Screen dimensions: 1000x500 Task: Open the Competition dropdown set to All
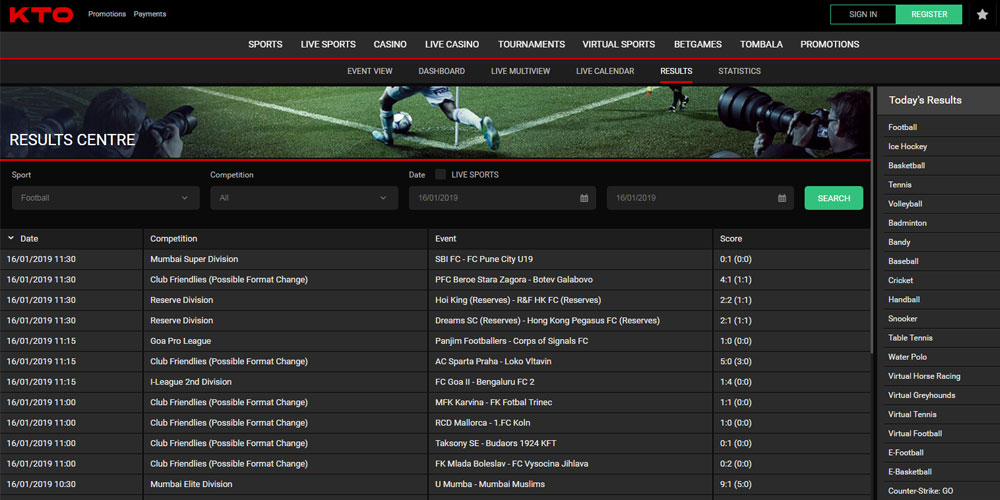[x=303, y=198]
